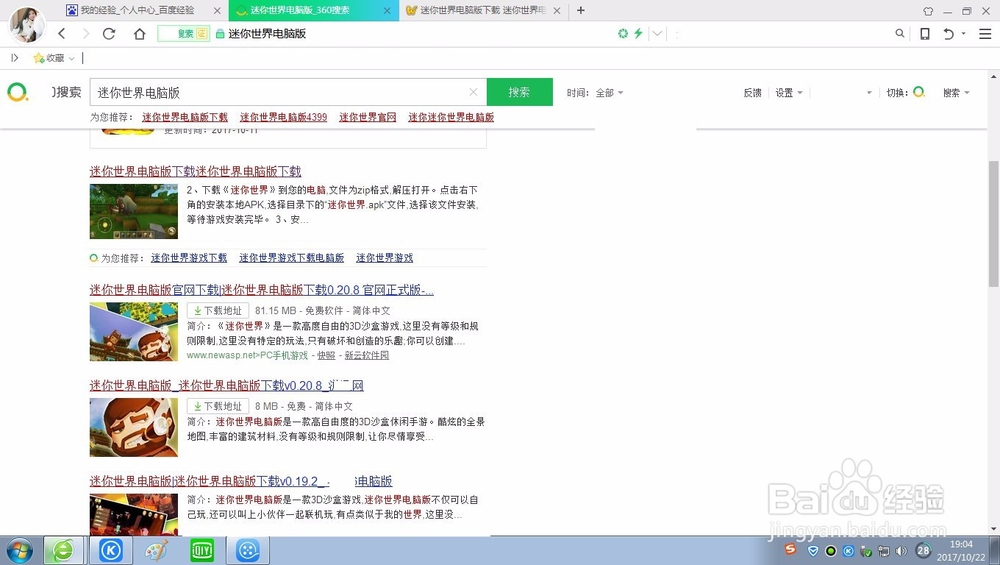The width and height of the screenshot is (1000, 565).
Task: Open the unlabeled dropdown arrow left of 切换
Action: coord(869,93)
